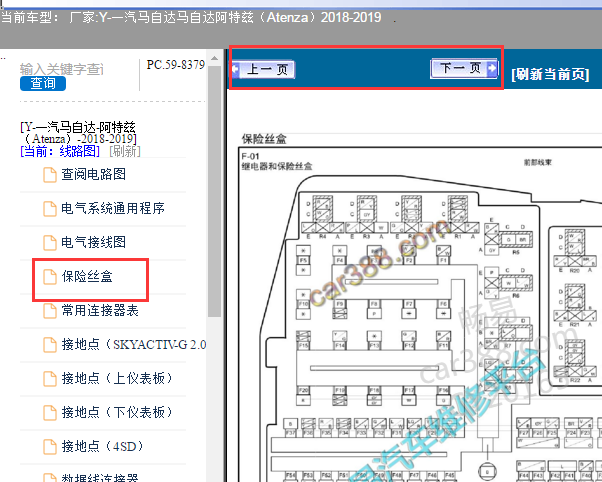This screenshot has width=602, height=482.
Task: Click document icon beside 电气系统通用程序
Action: 50,209
